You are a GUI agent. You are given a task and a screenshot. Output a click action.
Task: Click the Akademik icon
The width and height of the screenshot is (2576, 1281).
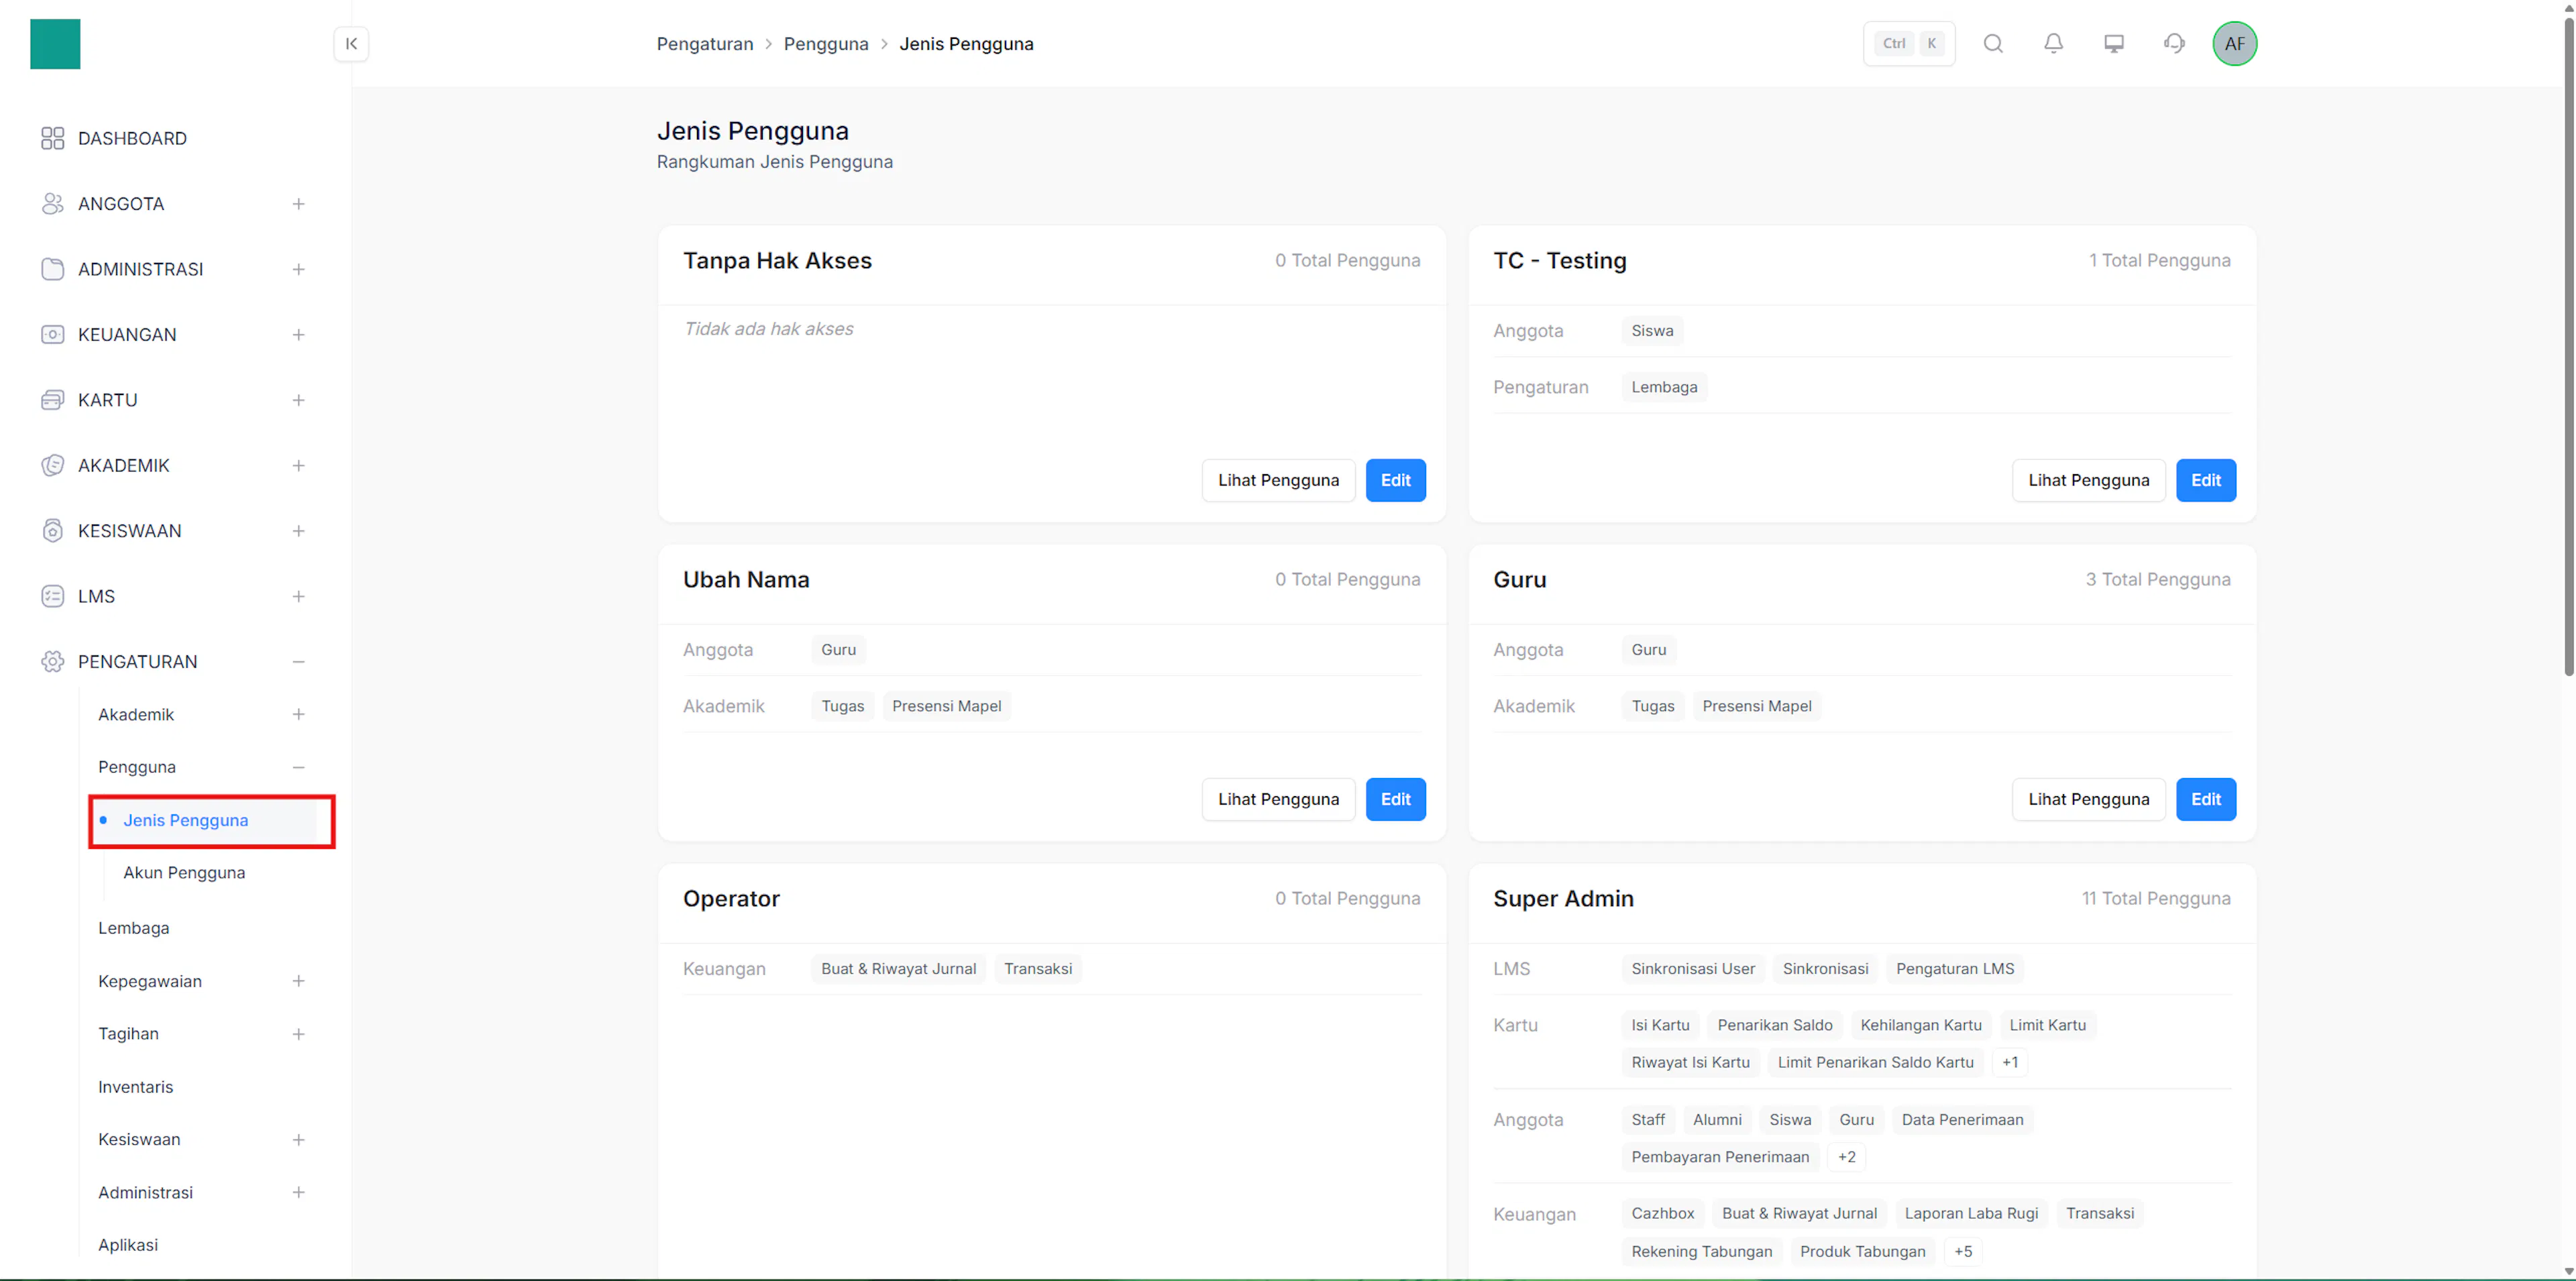[52, 466]
